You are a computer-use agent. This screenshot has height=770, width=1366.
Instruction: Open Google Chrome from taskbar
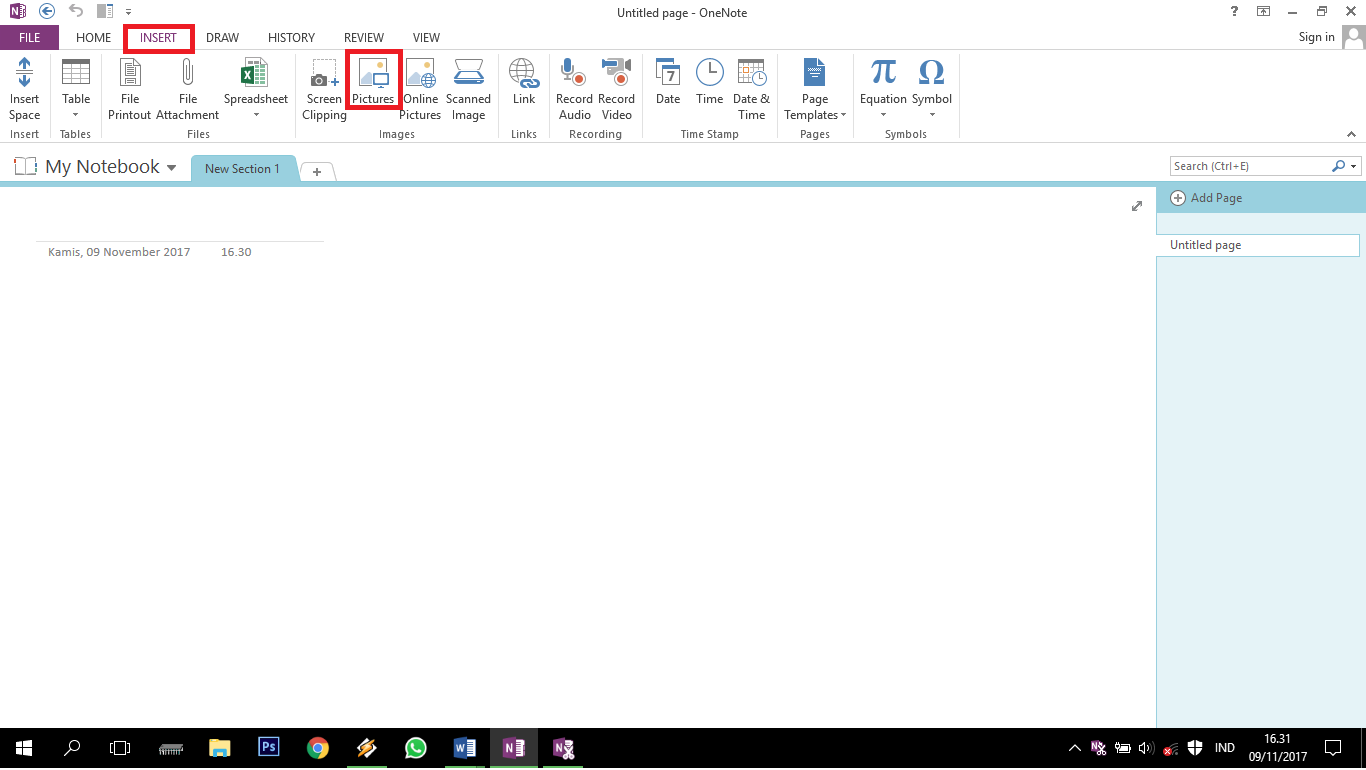pos(318,748)
